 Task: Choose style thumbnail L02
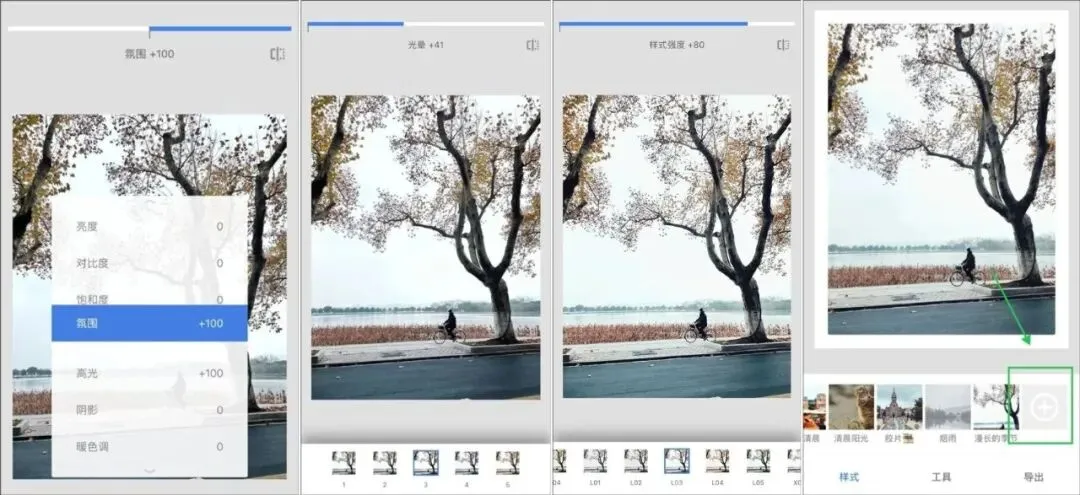point(636,461)
